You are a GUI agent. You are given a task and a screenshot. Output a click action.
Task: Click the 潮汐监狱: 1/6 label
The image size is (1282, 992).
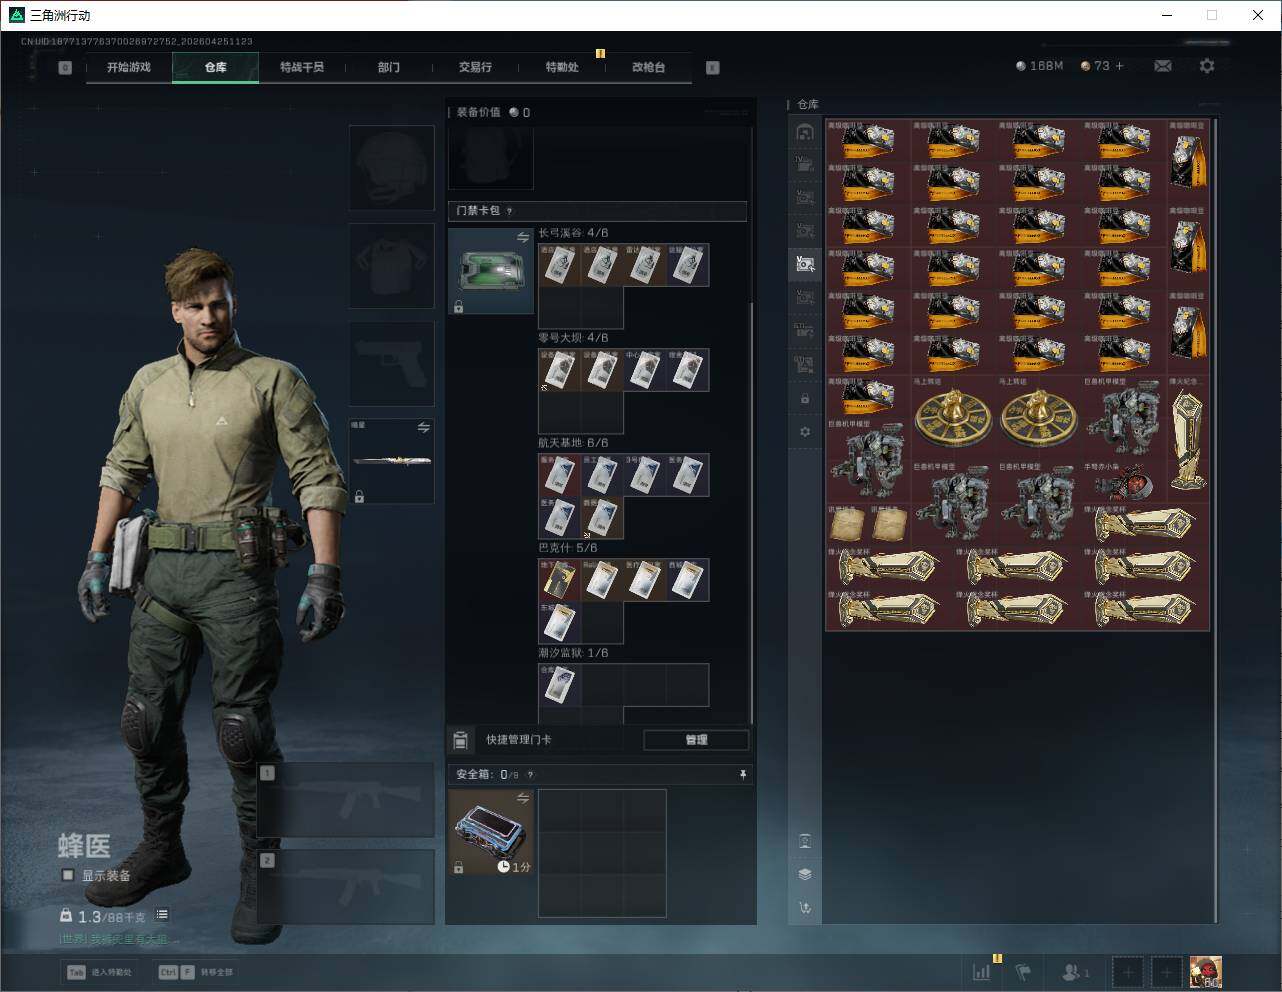pyautogui.click(x=573, y=653)
